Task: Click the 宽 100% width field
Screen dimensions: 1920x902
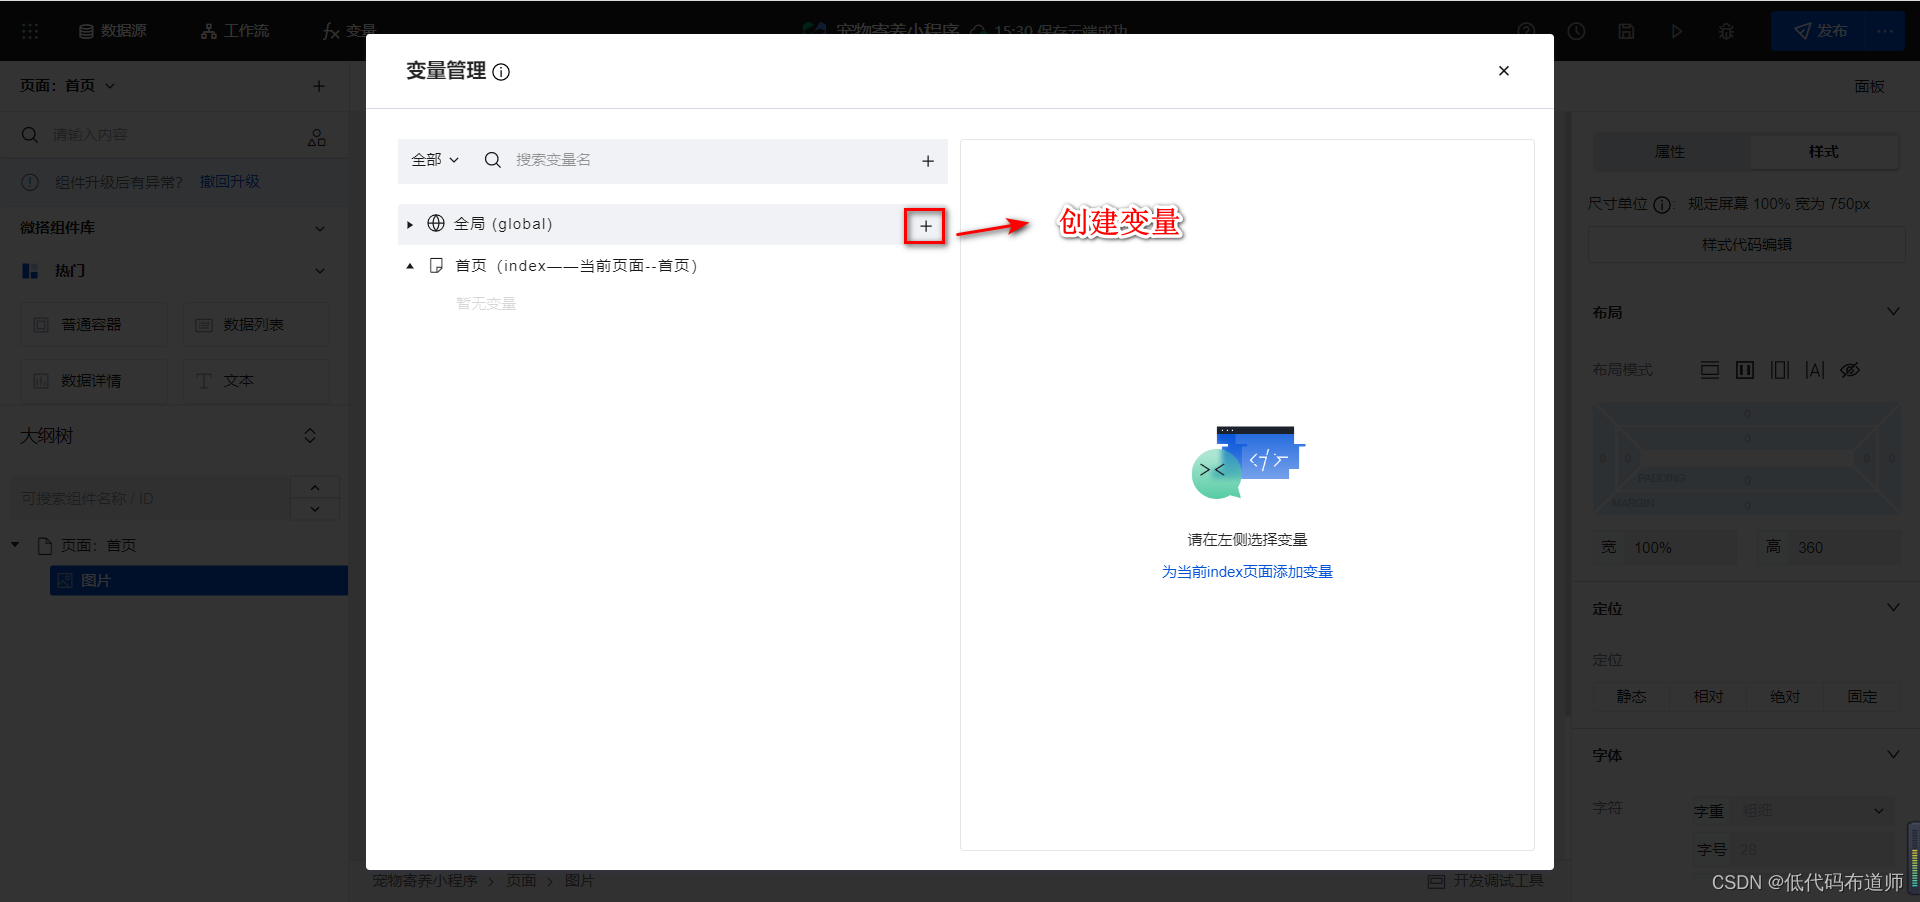Action: tap(1665, 548)
